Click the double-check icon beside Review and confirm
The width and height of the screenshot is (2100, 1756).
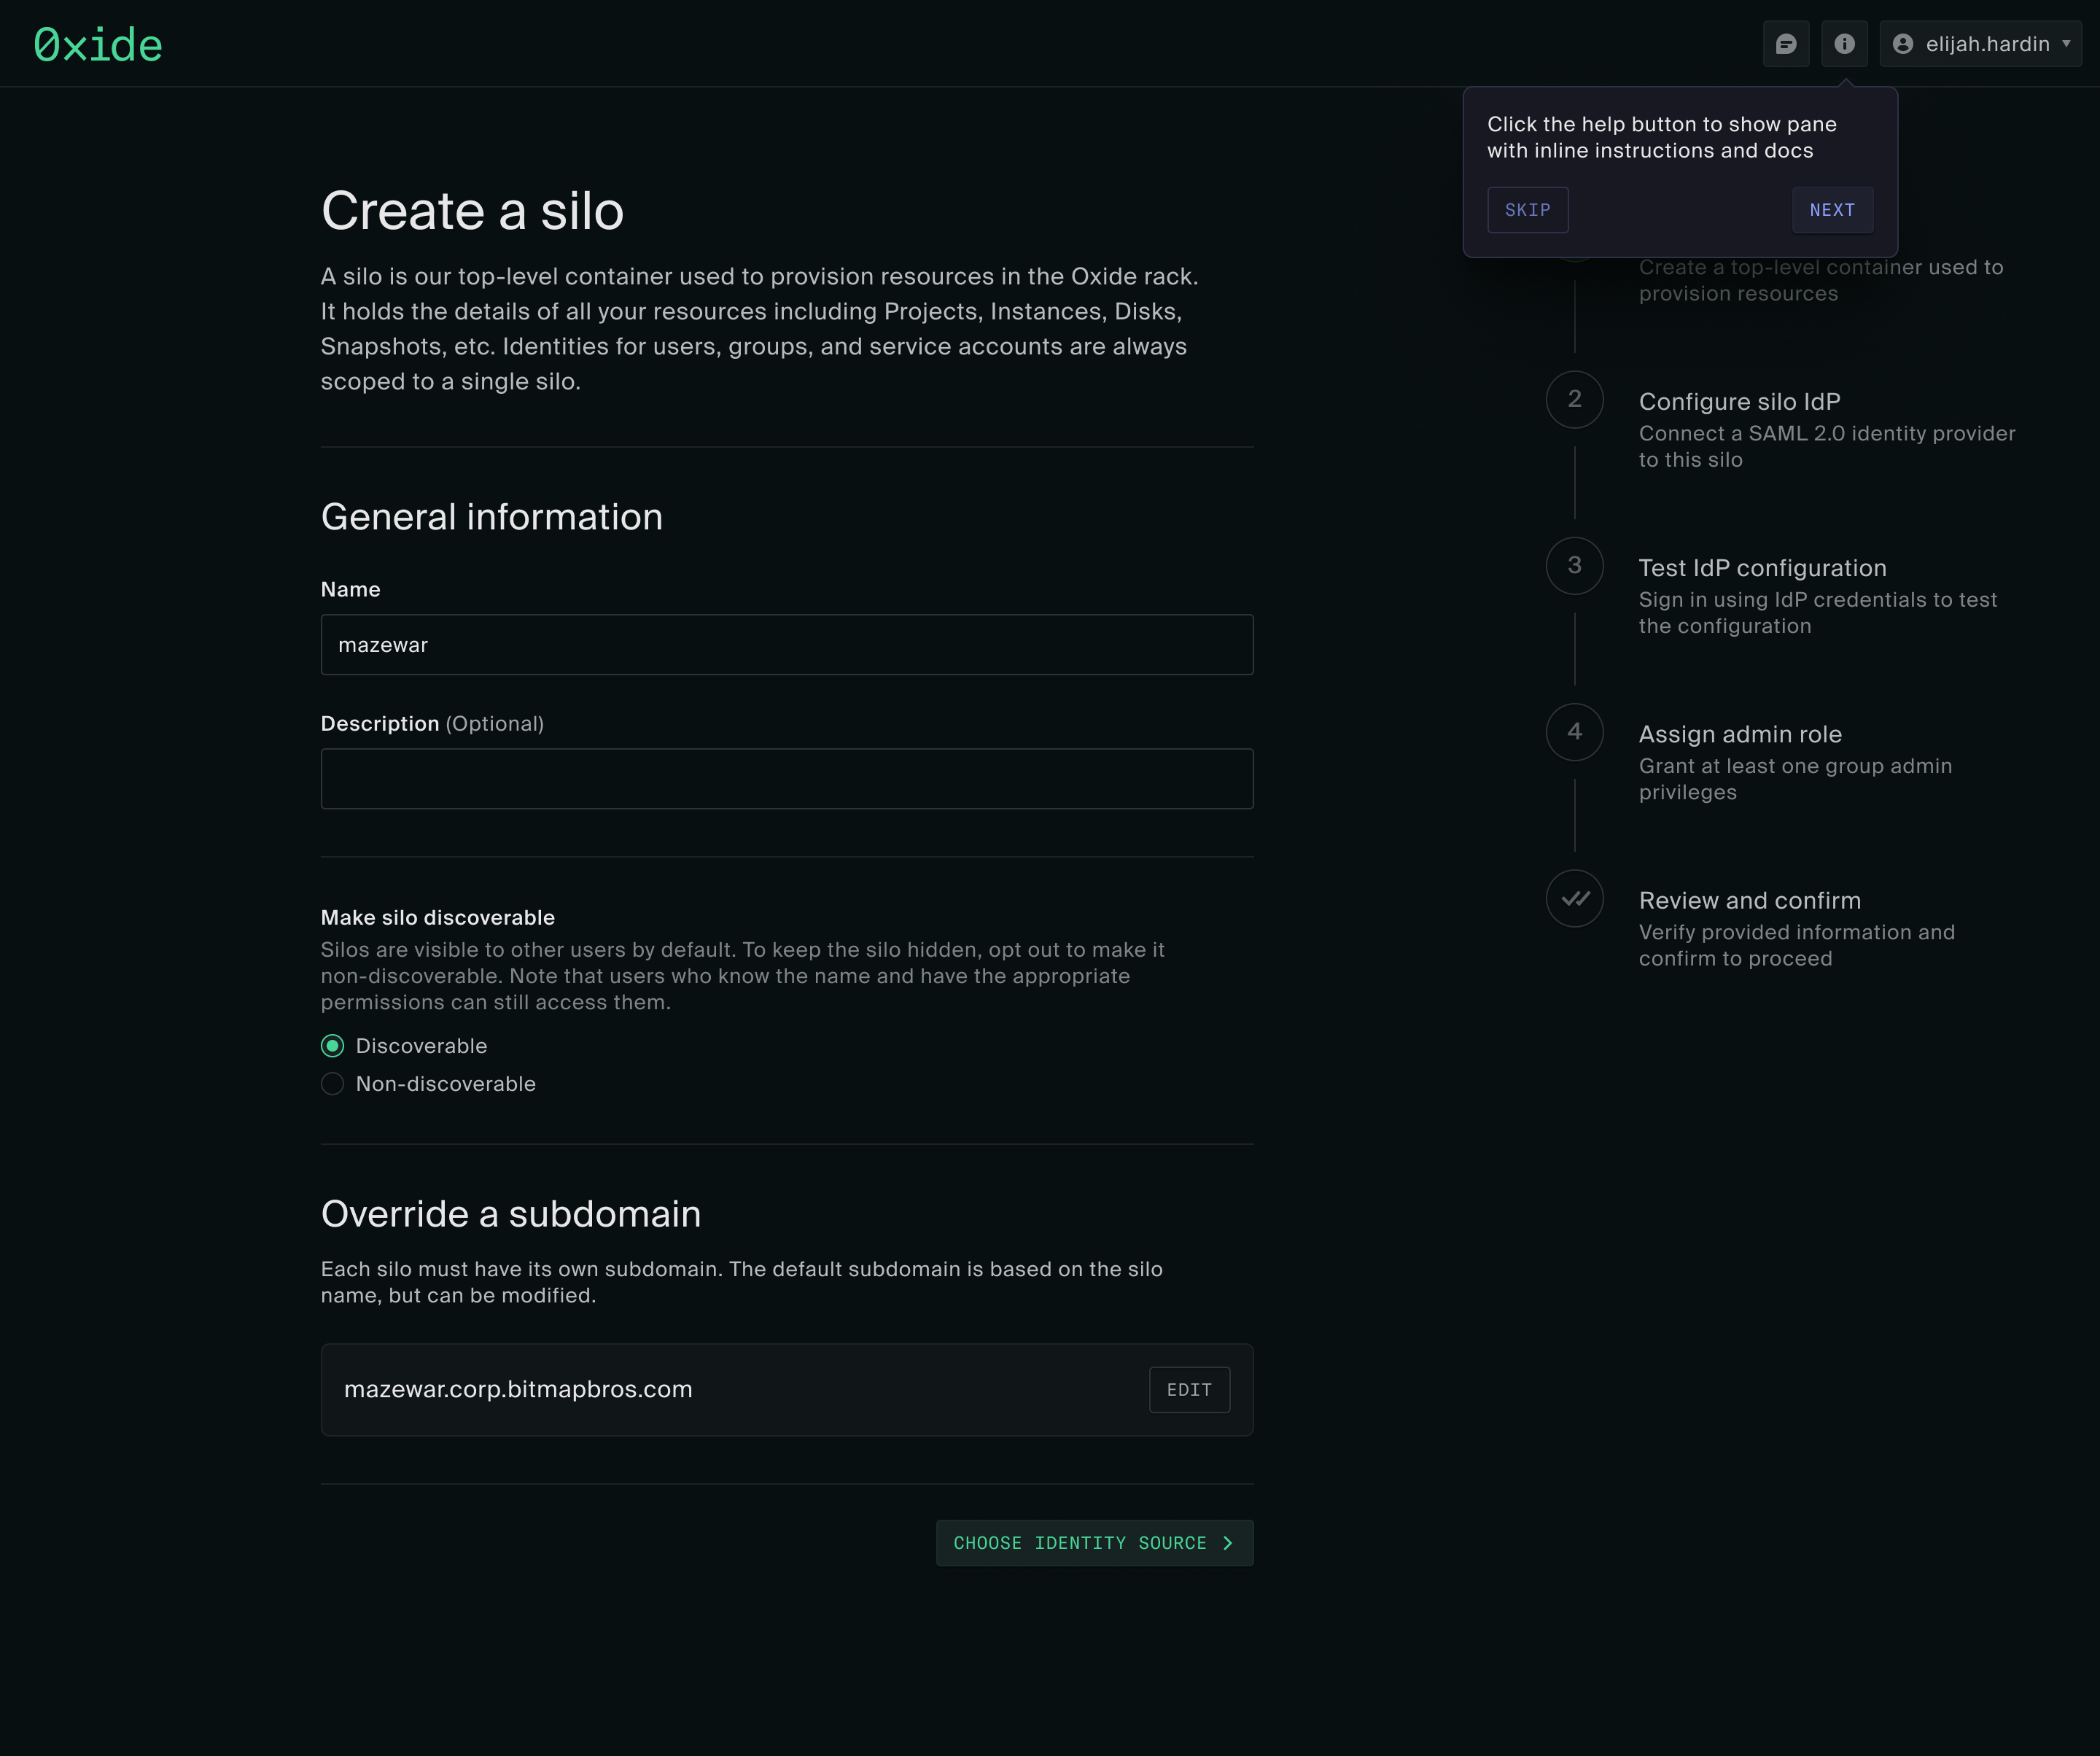1575,898
